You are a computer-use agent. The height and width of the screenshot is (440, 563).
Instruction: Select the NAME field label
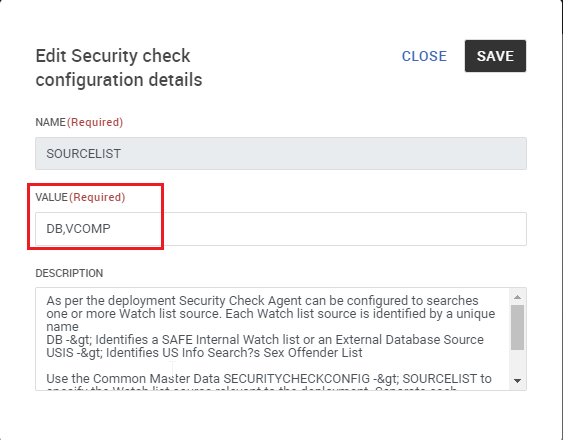click(x=51, y=122)
